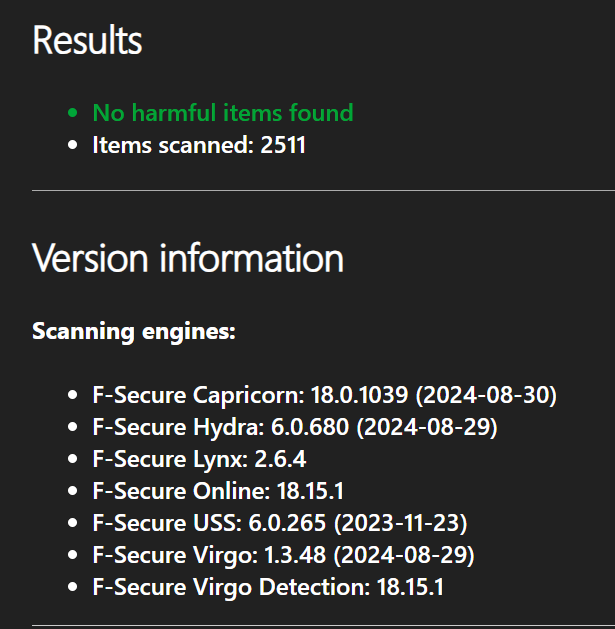
Task: Select the green 'No harmful items found' text
Action: coord(222,113)
